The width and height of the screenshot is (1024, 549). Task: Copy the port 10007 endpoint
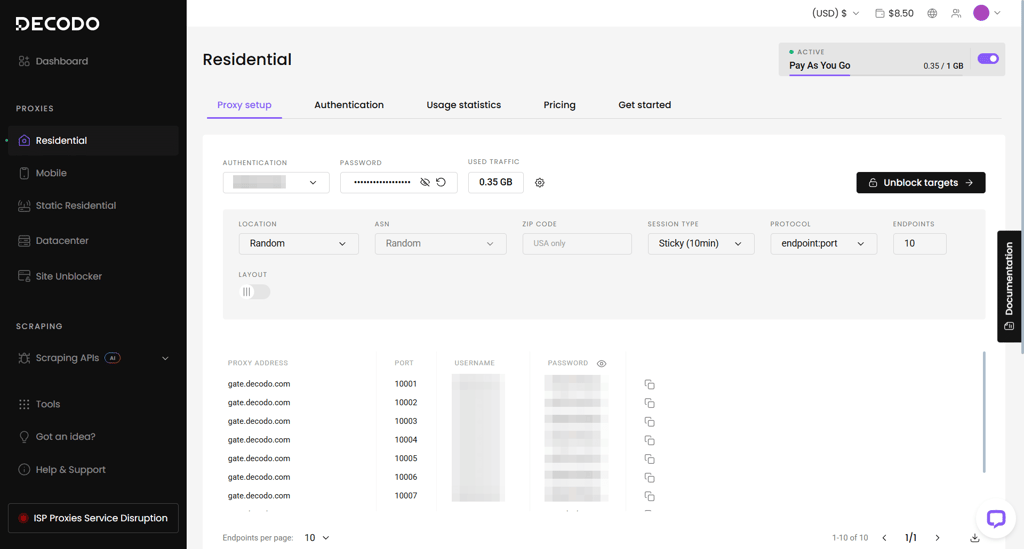pos(649,496)
